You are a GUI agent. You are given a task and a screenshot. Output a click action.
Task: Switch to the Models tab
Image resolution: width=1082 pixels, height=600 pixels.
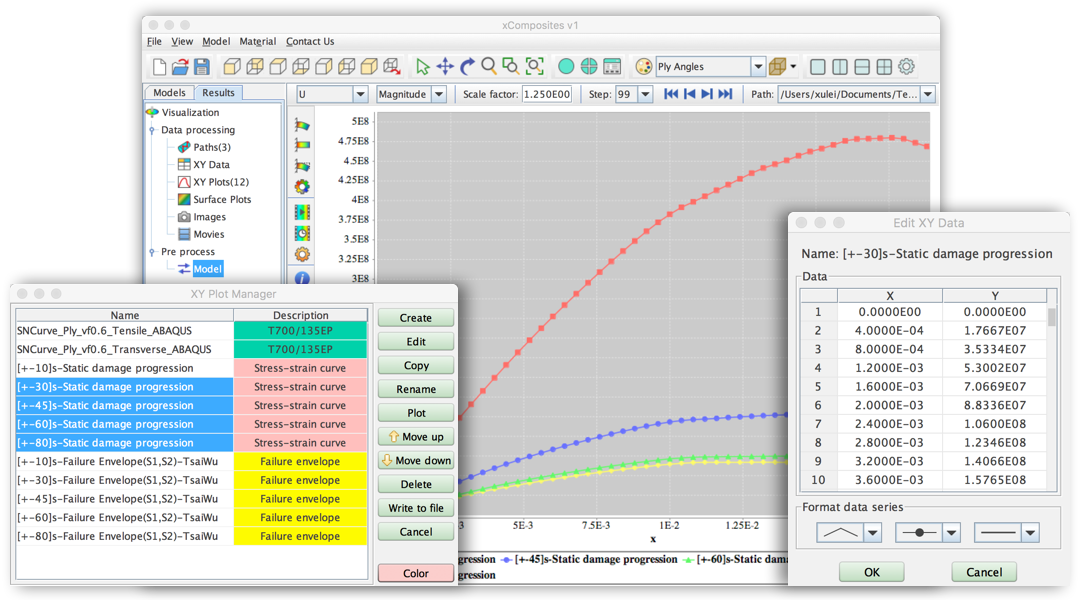[169, 93]
